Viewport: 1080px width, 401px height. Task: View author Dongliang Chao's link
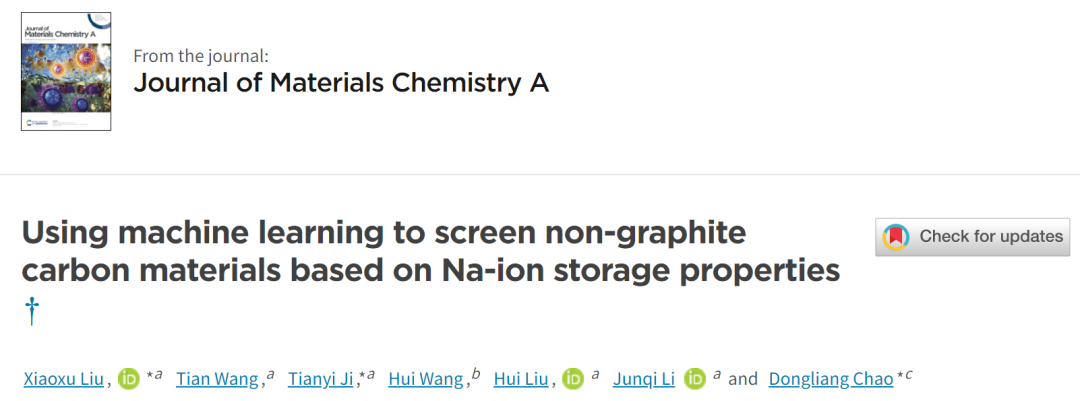coord(830,379)
